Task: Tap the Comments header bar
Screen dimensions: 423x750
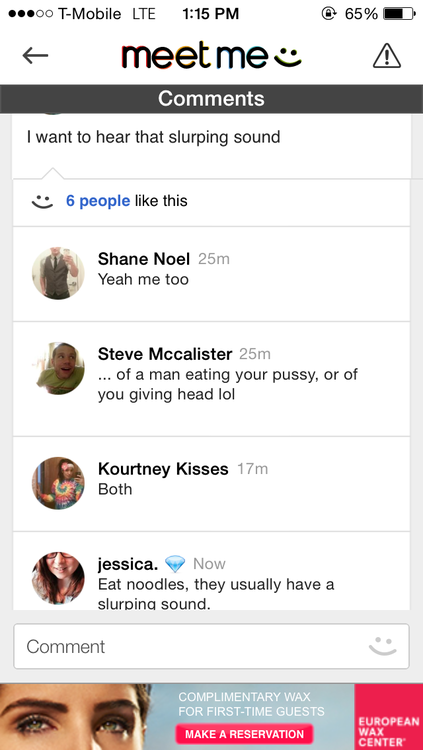Action: click(x=212, y=99)
